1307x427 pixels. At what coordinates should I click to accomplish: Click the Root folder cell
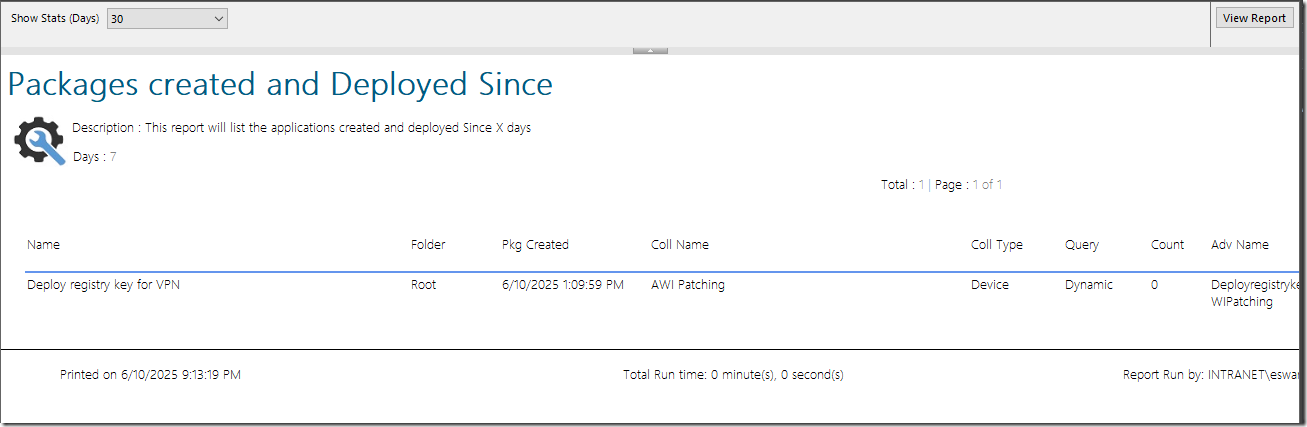[x=424, y=285]
